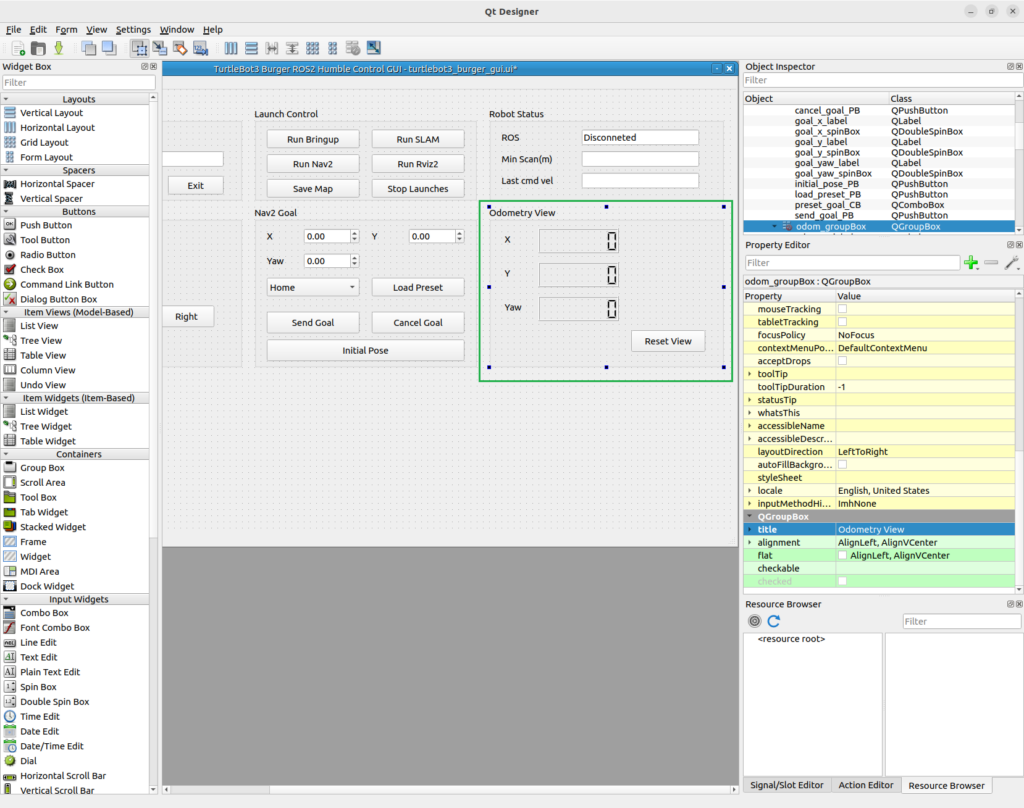Increment the Nav2 Goal Yaw spin box
Viewport: 1024px width, 808px height.
click(355, 257)
